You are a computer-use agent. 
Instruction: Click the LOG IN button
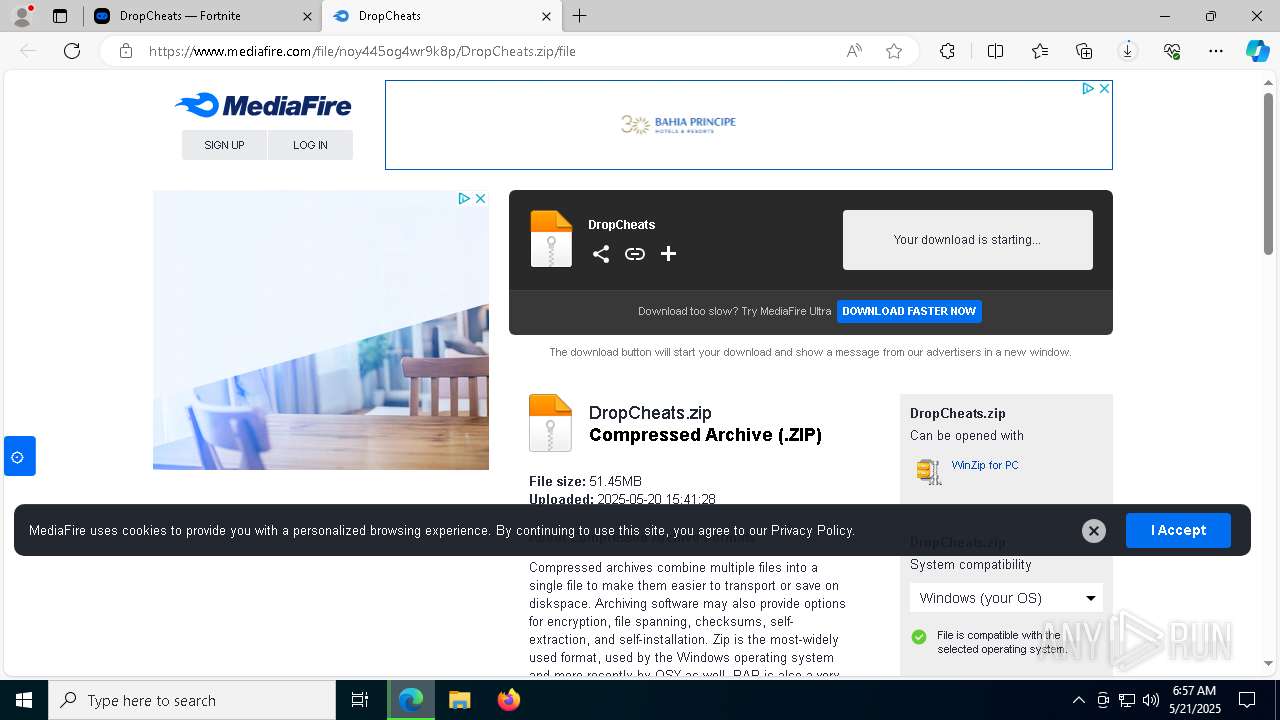pyautogui.click(x=310, y=145)
